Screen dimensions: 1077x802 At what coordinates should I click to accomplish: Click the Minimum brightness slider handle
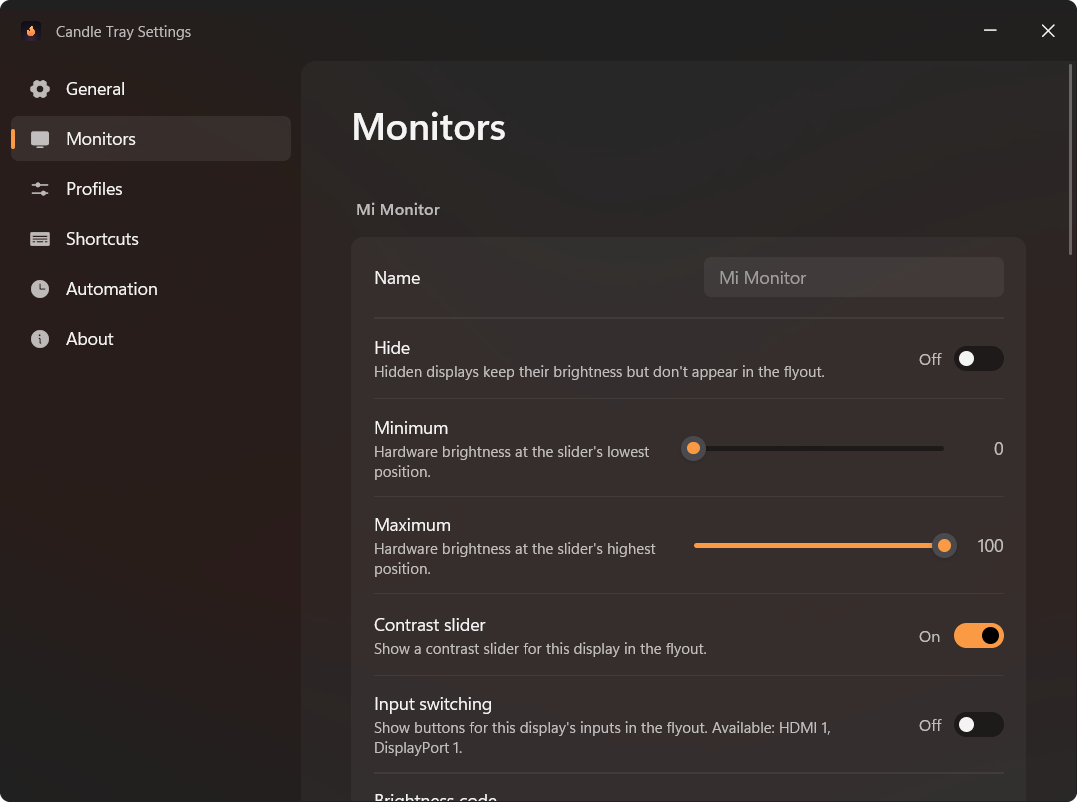pos(694,449)
